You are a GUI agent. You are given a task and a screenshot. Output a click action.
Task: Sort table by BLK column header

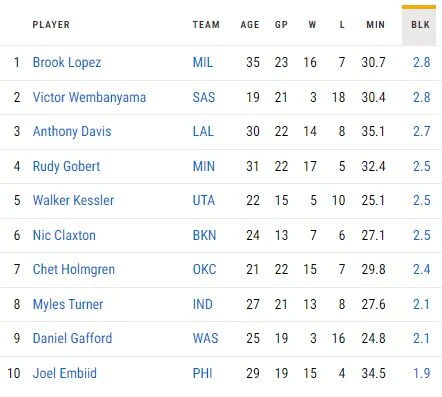[x=420, y=25]
